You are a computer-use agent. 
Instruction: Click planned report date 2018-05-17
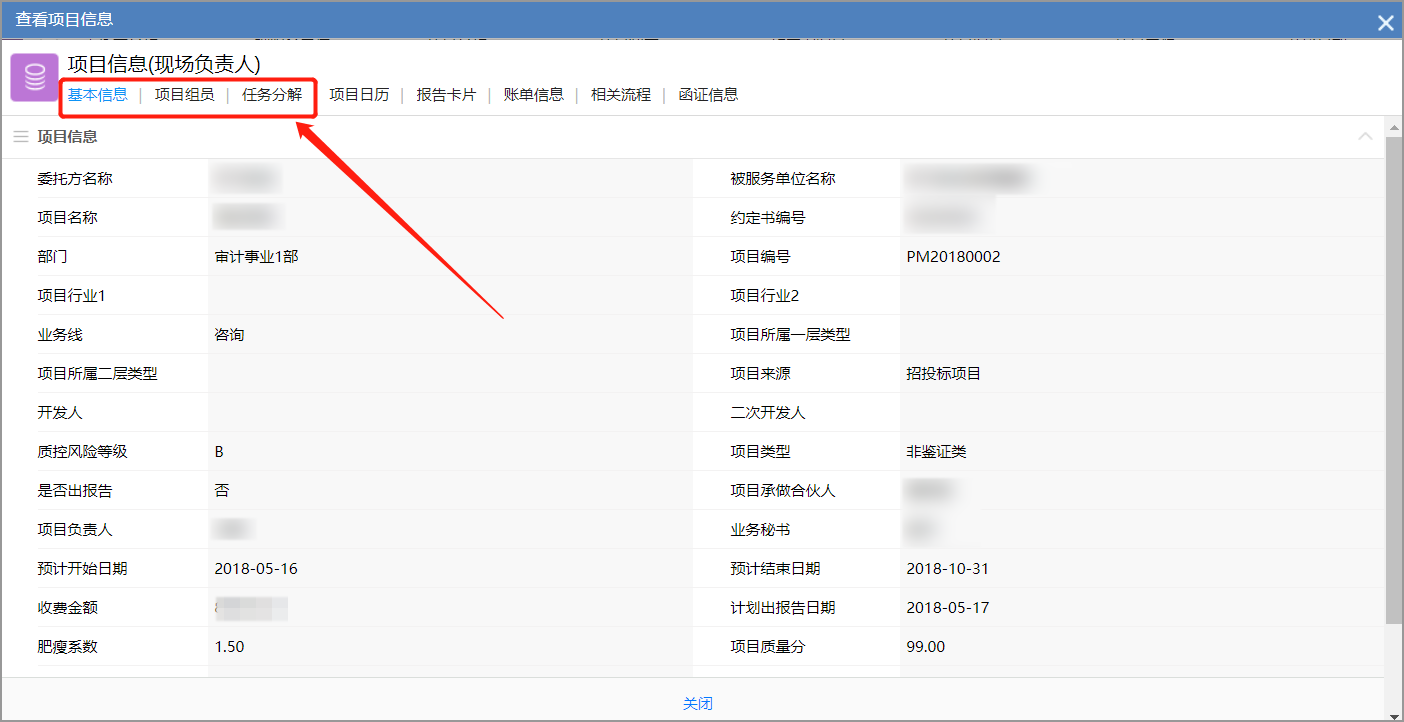[x=947, y=608]
